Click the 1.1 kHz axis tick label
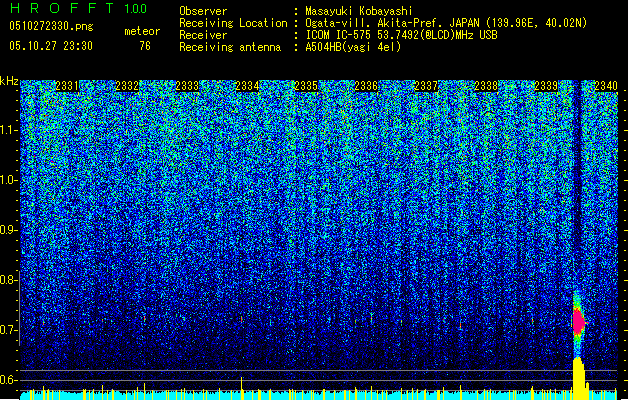The height and width of the screenshot is (400, 629). pos(9,130)
